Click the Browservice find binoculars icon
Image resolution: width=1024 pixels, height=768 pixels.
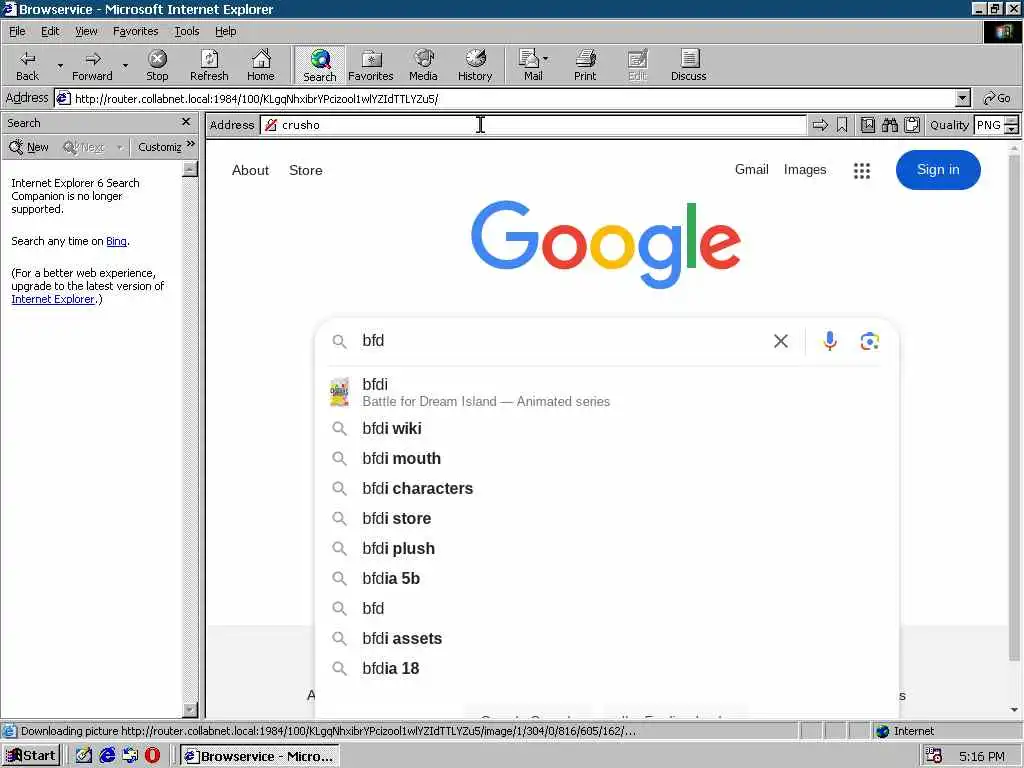889,125
